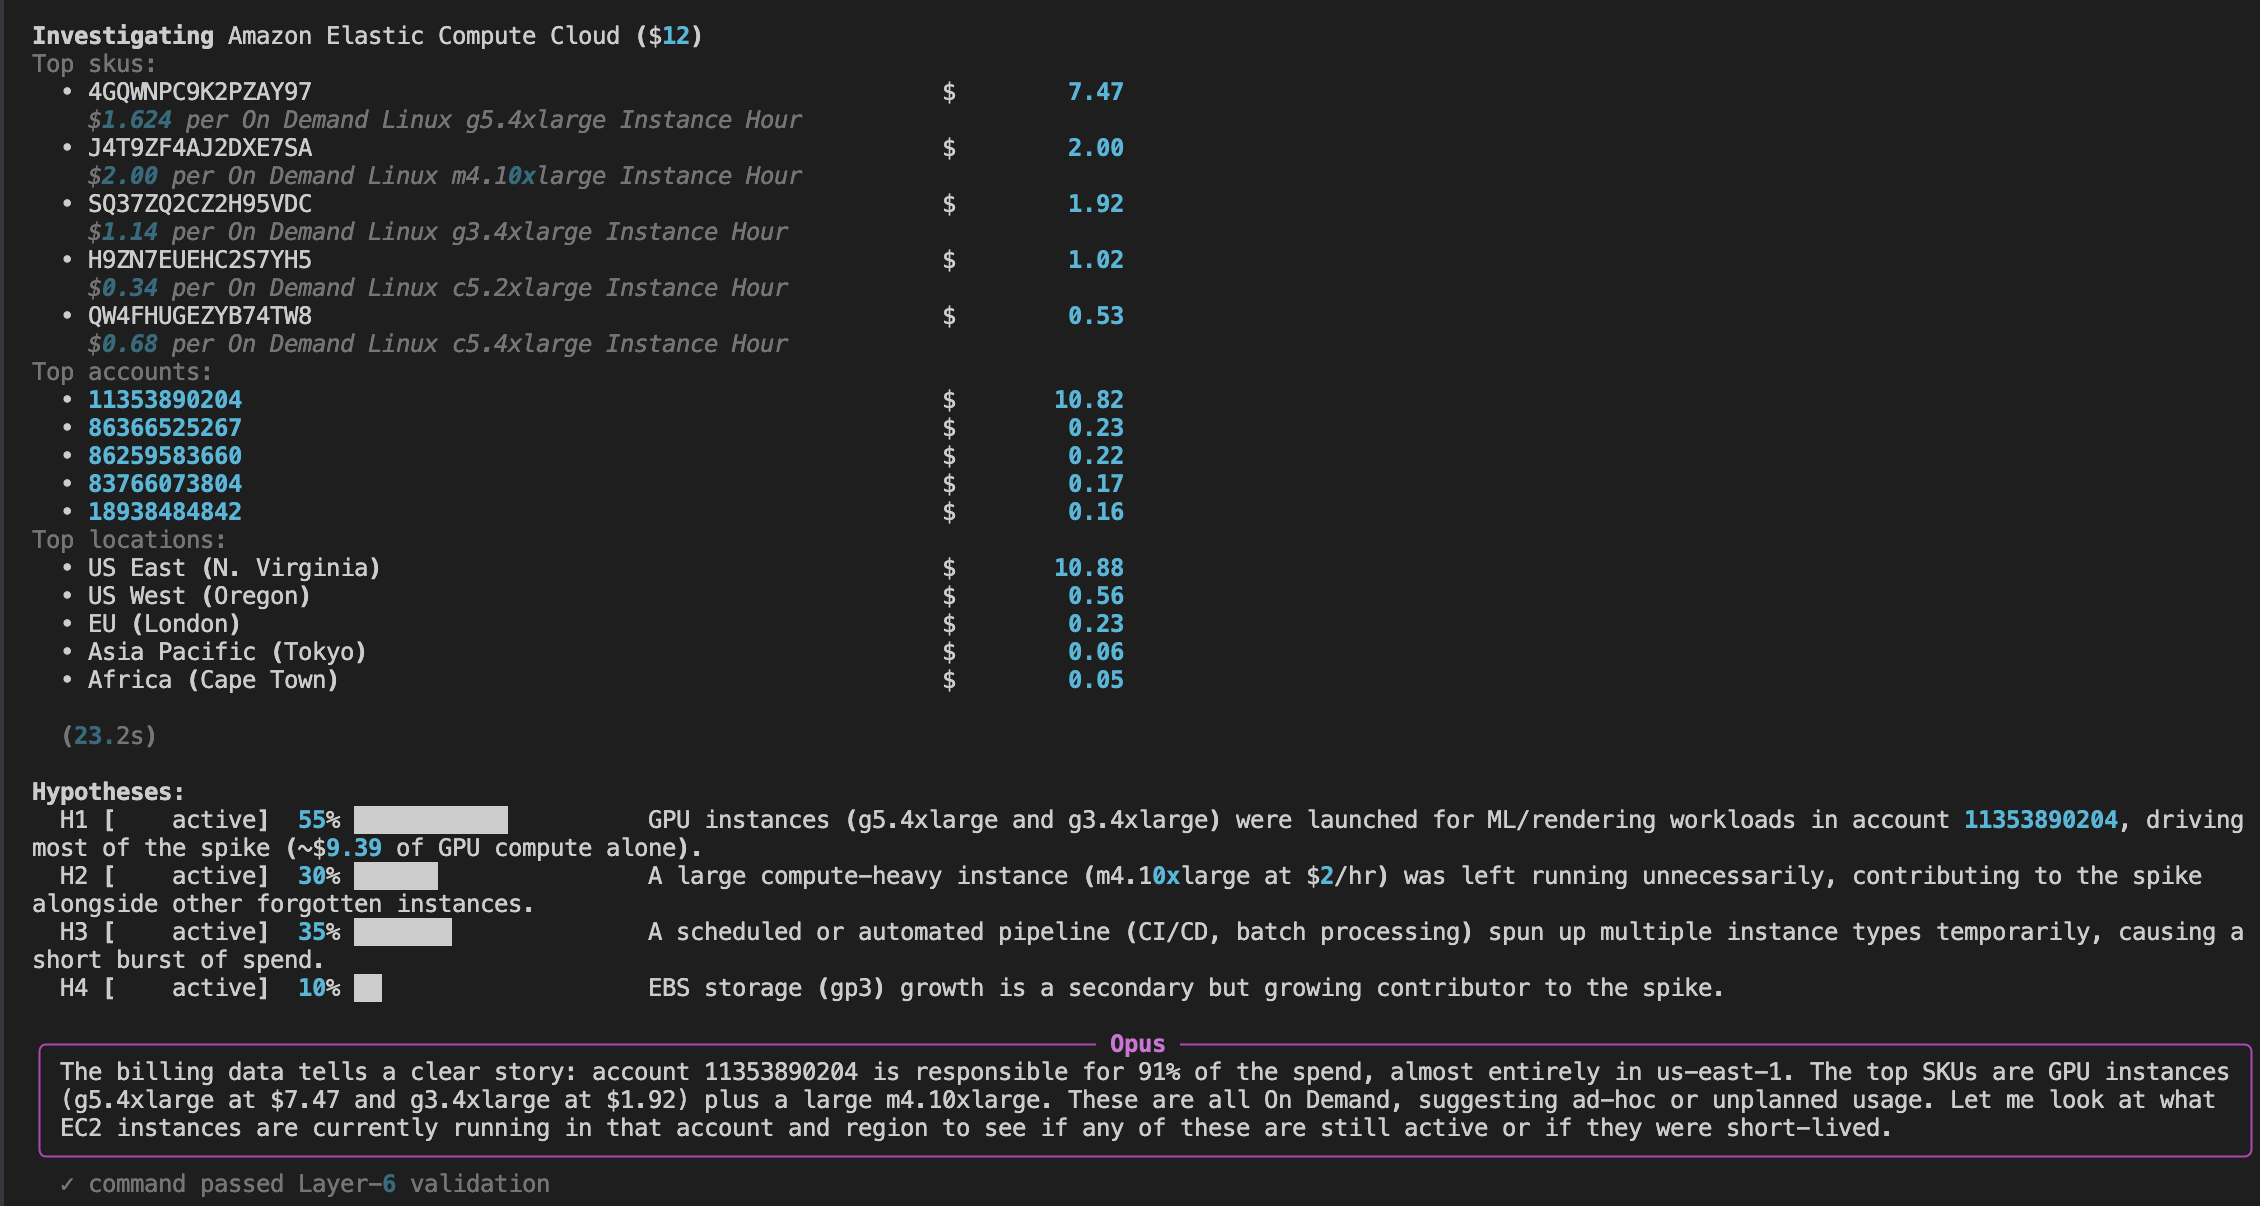
Task: Select the c5.2xlarge price description line
Action: point(438,288)
